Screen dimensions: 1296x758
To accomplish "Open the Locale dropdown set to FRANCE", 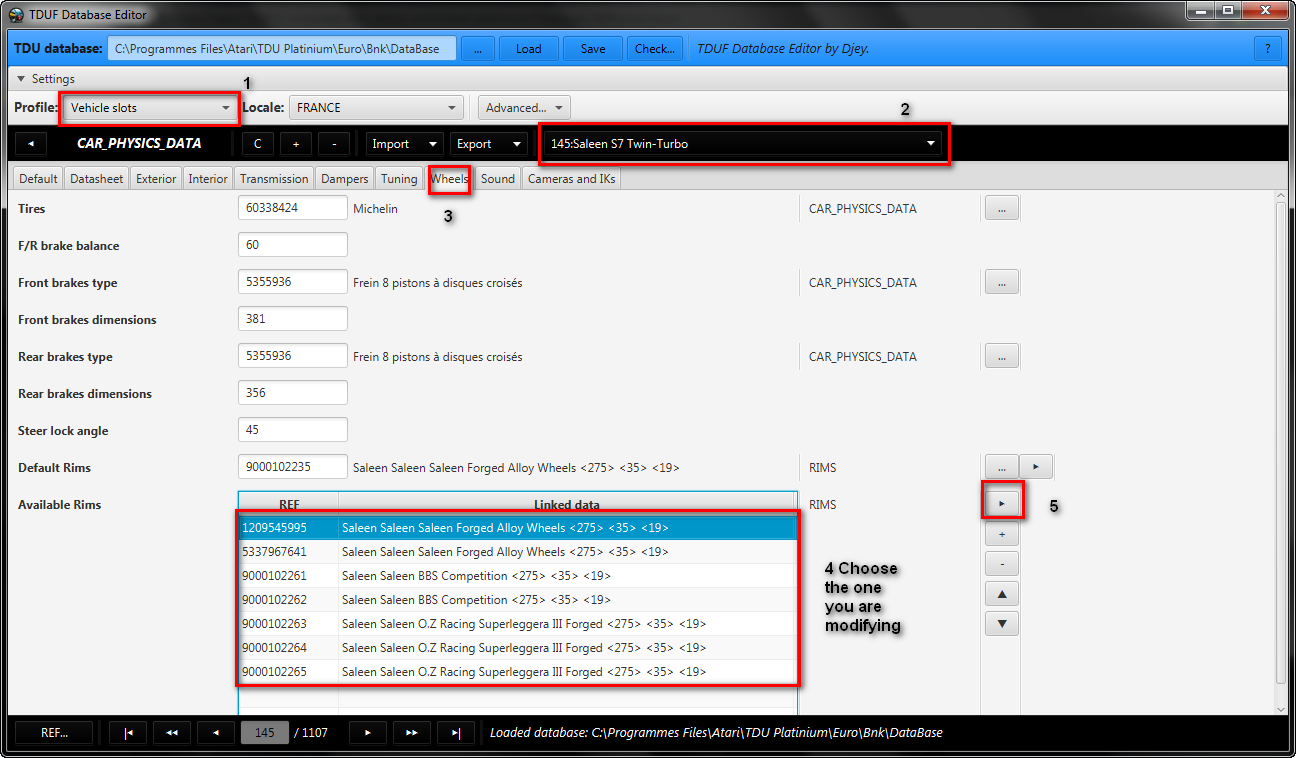I will 376,108.
